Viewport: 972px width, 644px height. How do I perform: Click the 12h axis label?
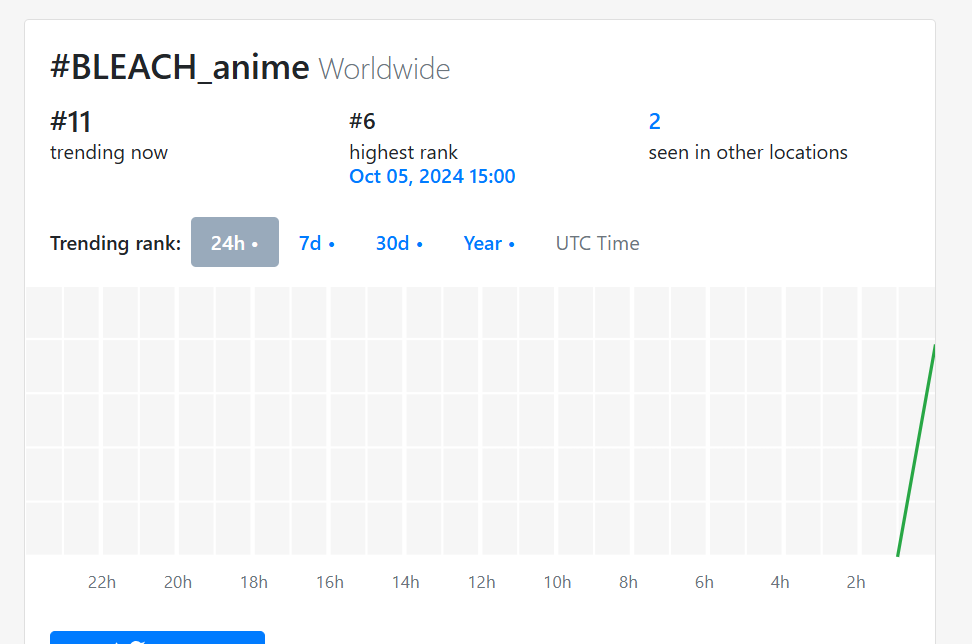click(x=482, y=583)
